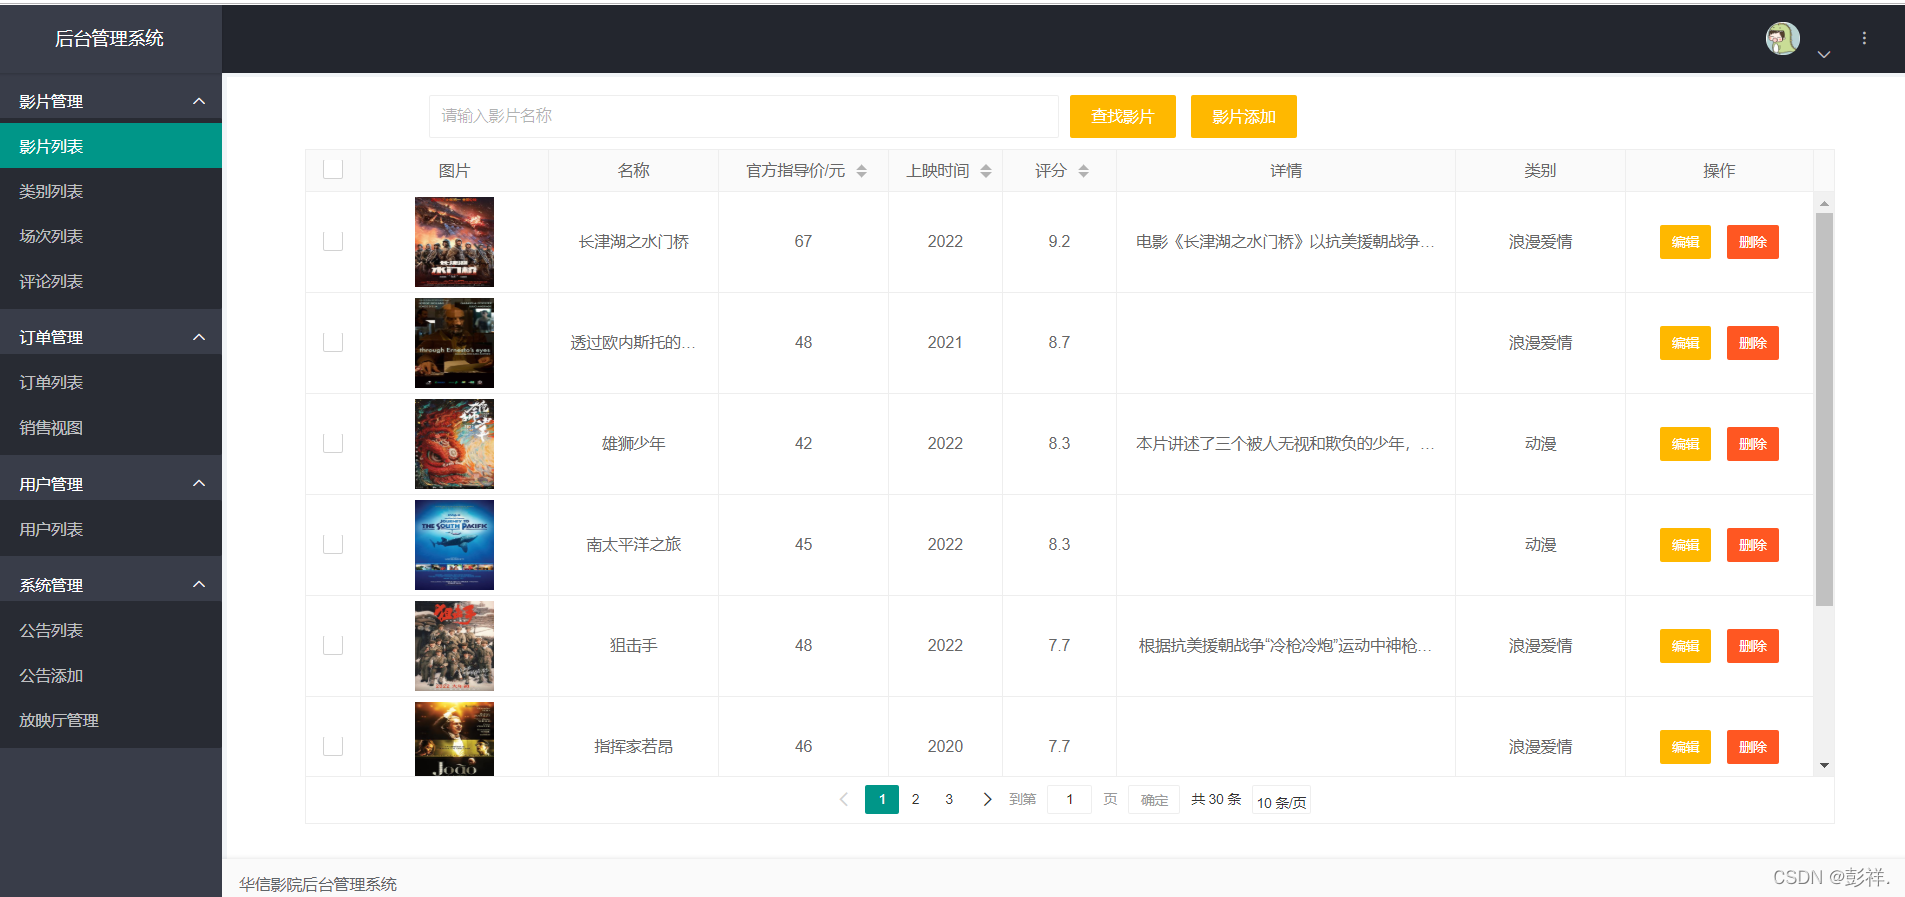
Task: Delete the 南太平洋之旅 movie
Action: 1752,545
